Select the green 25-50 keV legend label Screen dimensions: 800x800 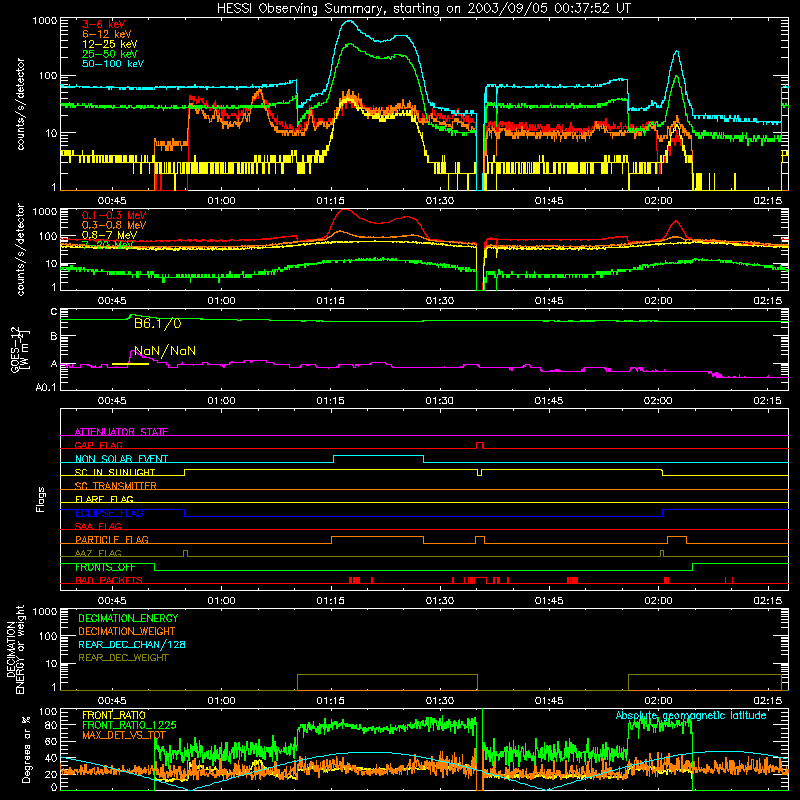point(109,54)
